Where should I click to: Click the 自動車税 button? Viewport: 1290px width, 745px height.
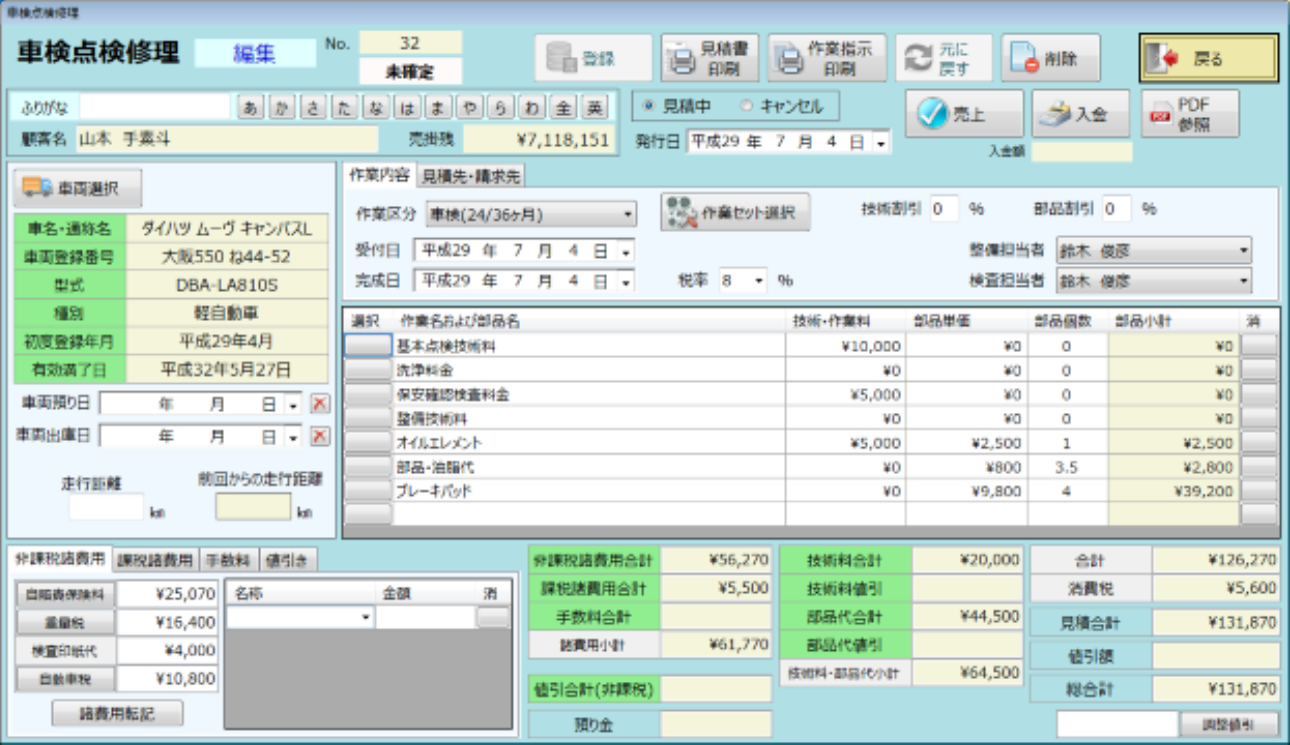66,679
